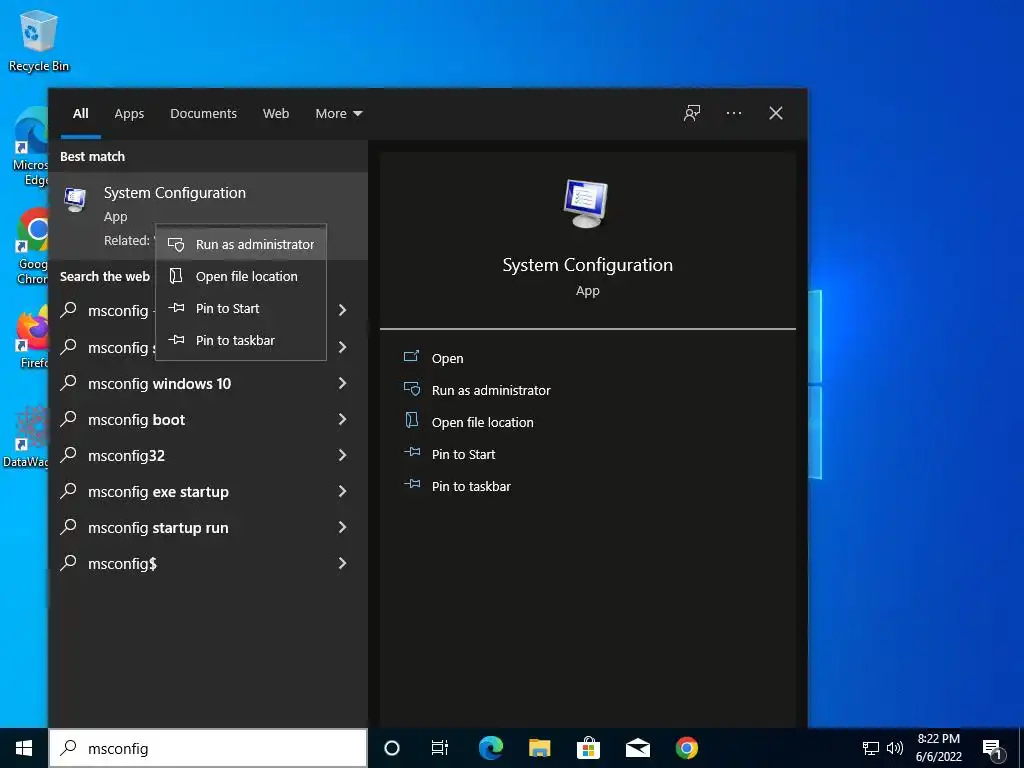Click Open file location in right pane
This screenshot has height=768, width=1024.
pos(483,422)
